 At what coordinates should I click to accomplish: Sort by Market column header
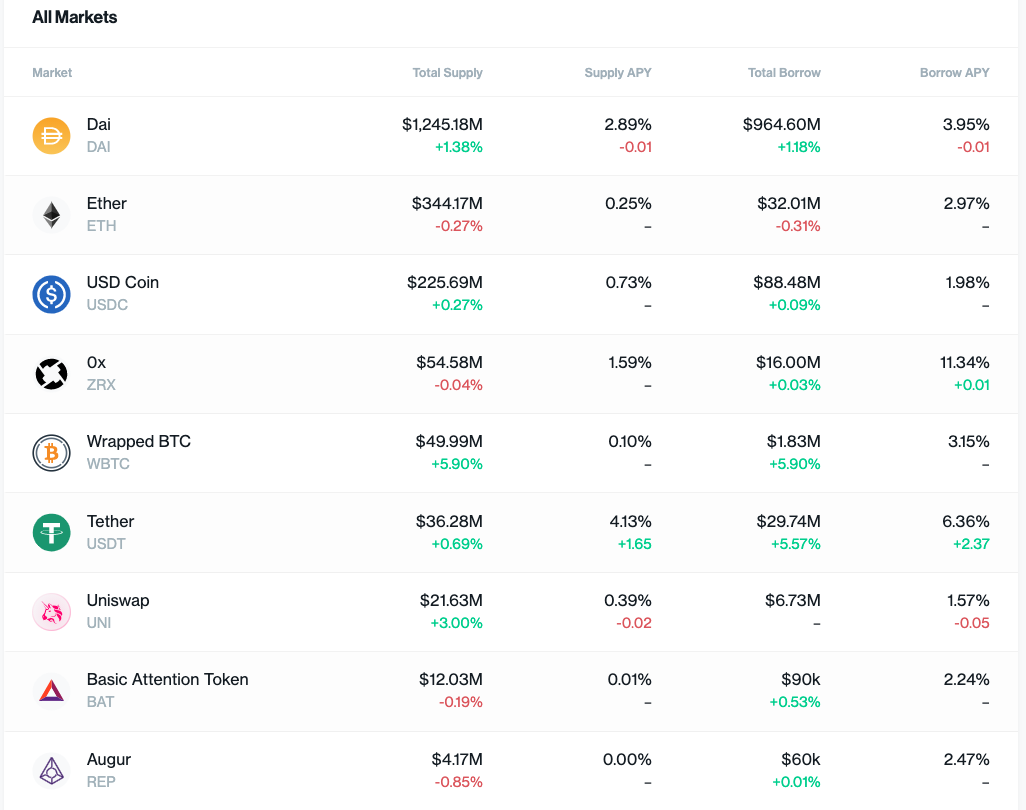[52, 73]
